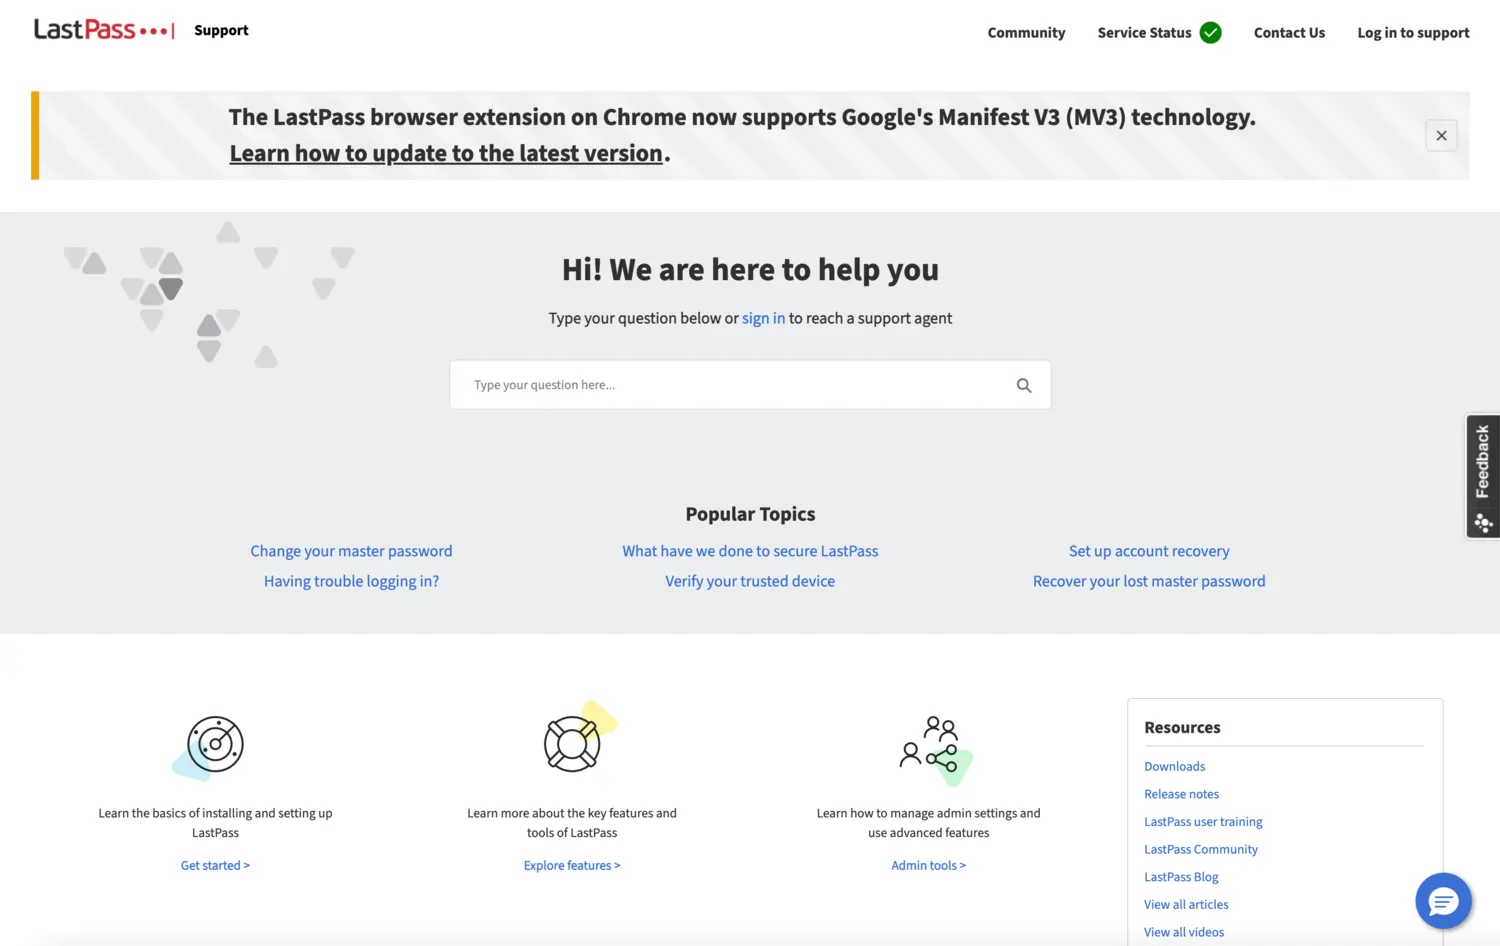Dismiss the MV3 banner with X
This screenshot has width=1500, height=946.
1441,136
